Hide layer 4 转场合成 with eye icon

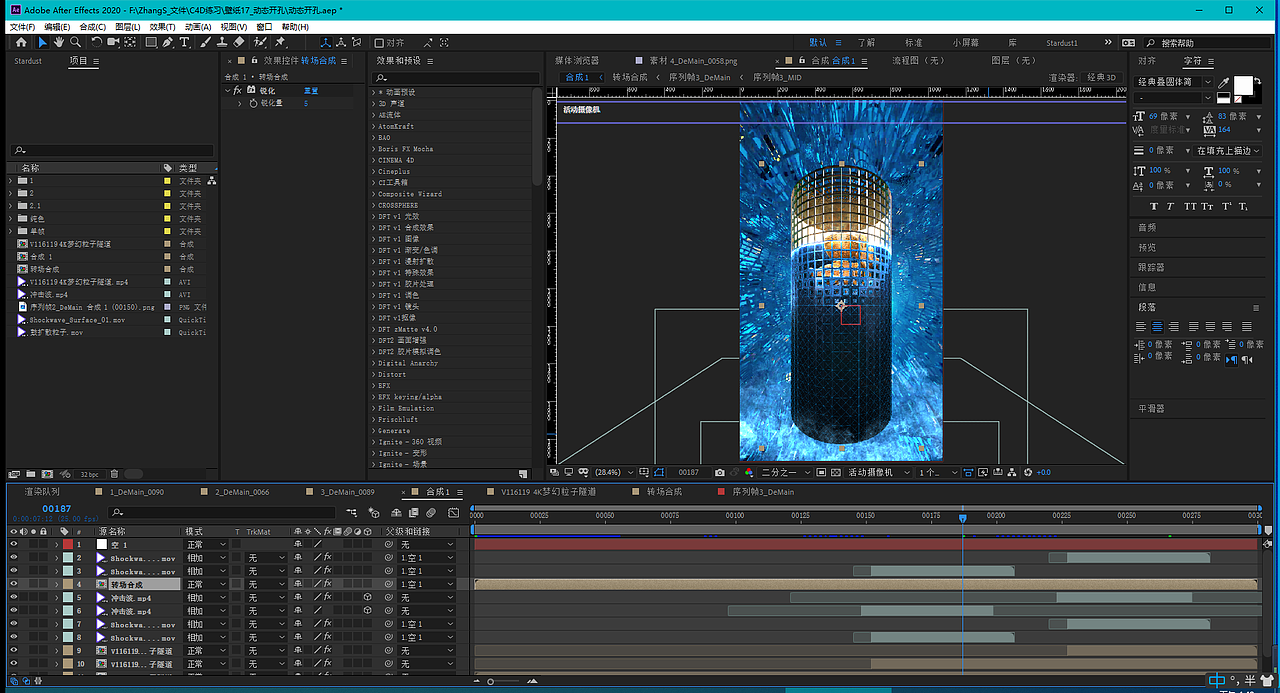coord(14,584)
